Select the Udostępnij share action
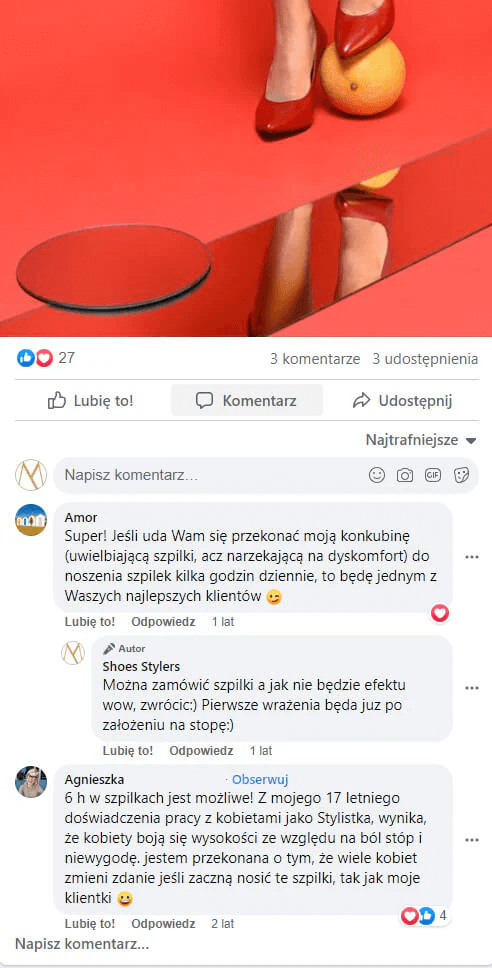 (x=402, y=401)
